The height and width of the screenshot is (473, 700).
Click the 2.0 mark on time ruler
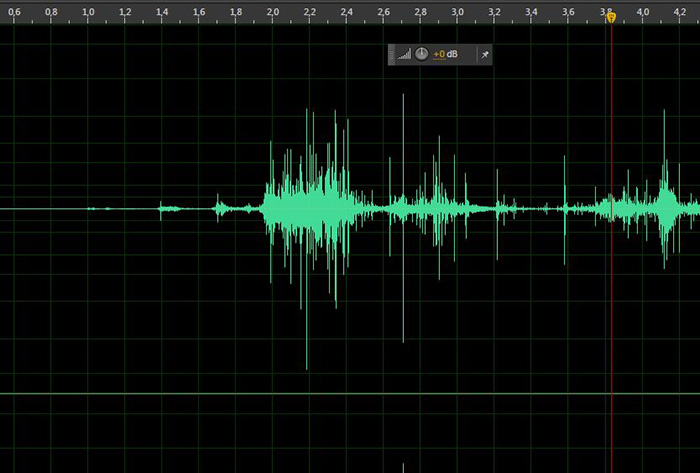point(273,12)
